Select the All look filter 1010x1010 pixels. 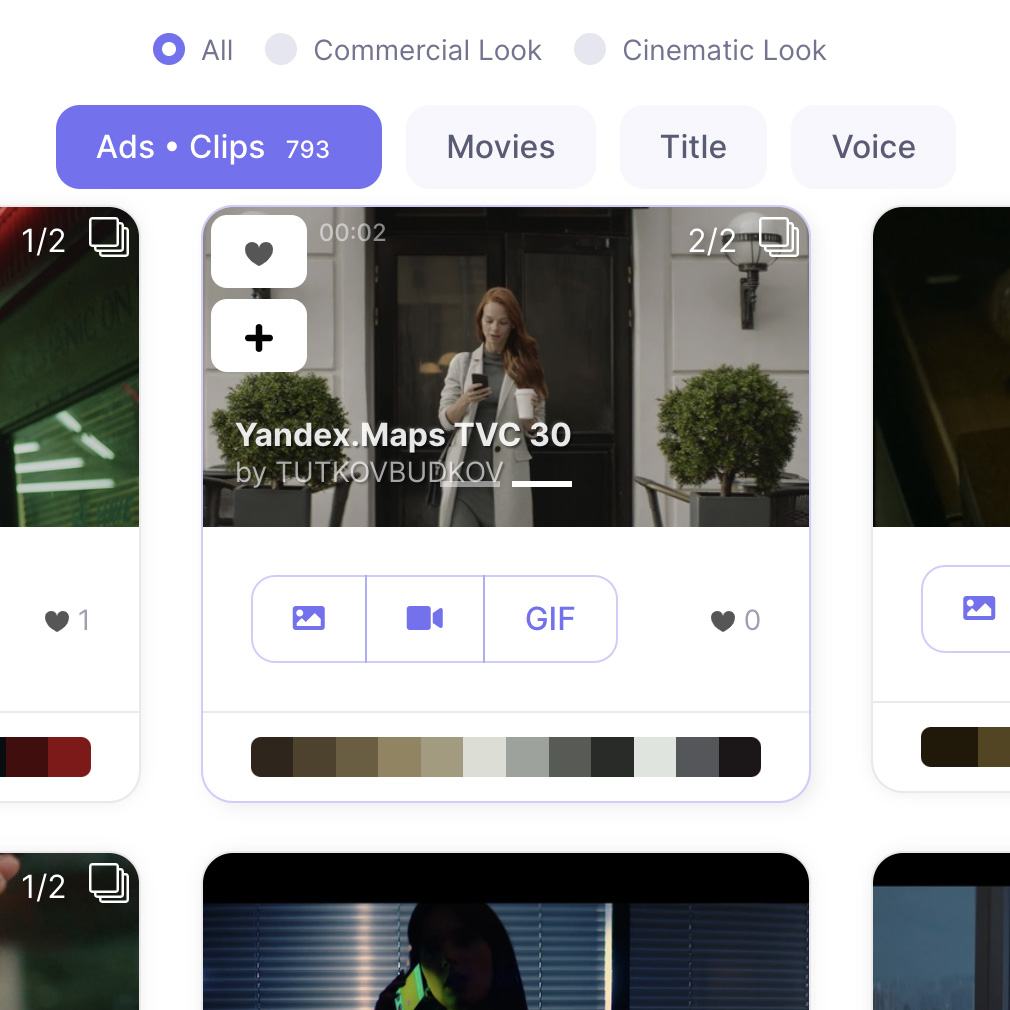click(x=169, y=50)
